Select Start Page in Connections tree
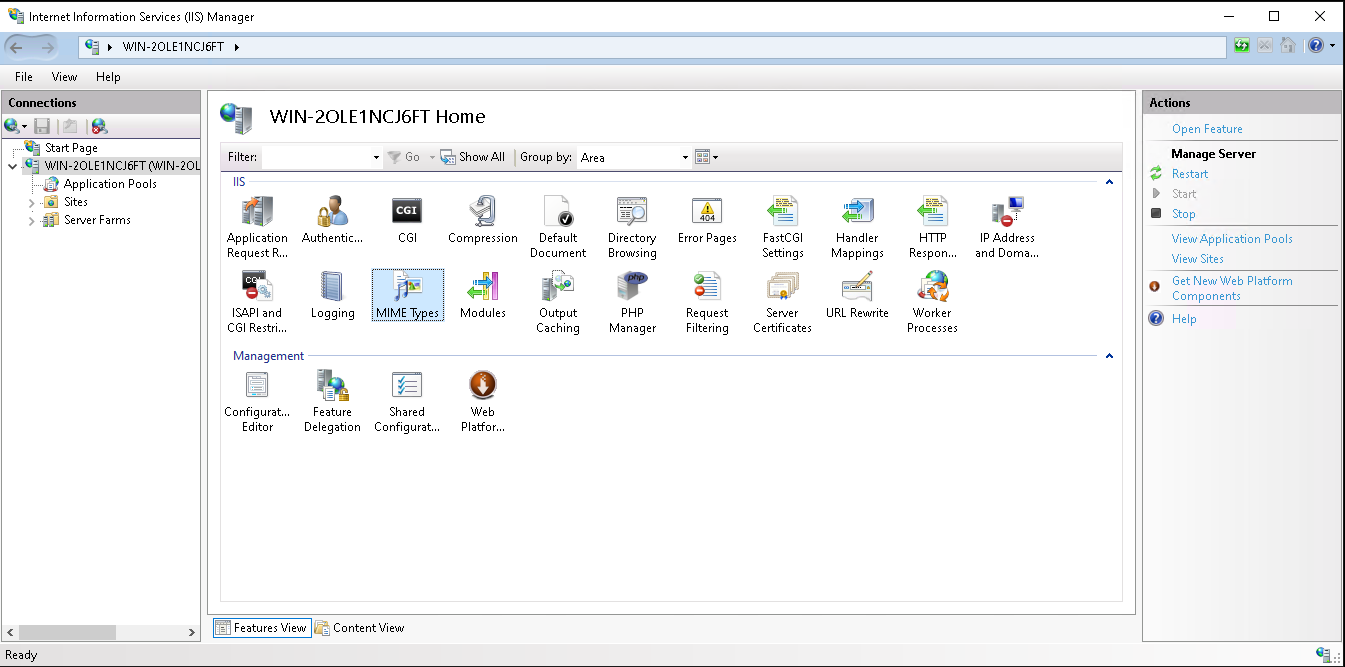This screenshot has height=667, width=1345. tap(71, 148)
